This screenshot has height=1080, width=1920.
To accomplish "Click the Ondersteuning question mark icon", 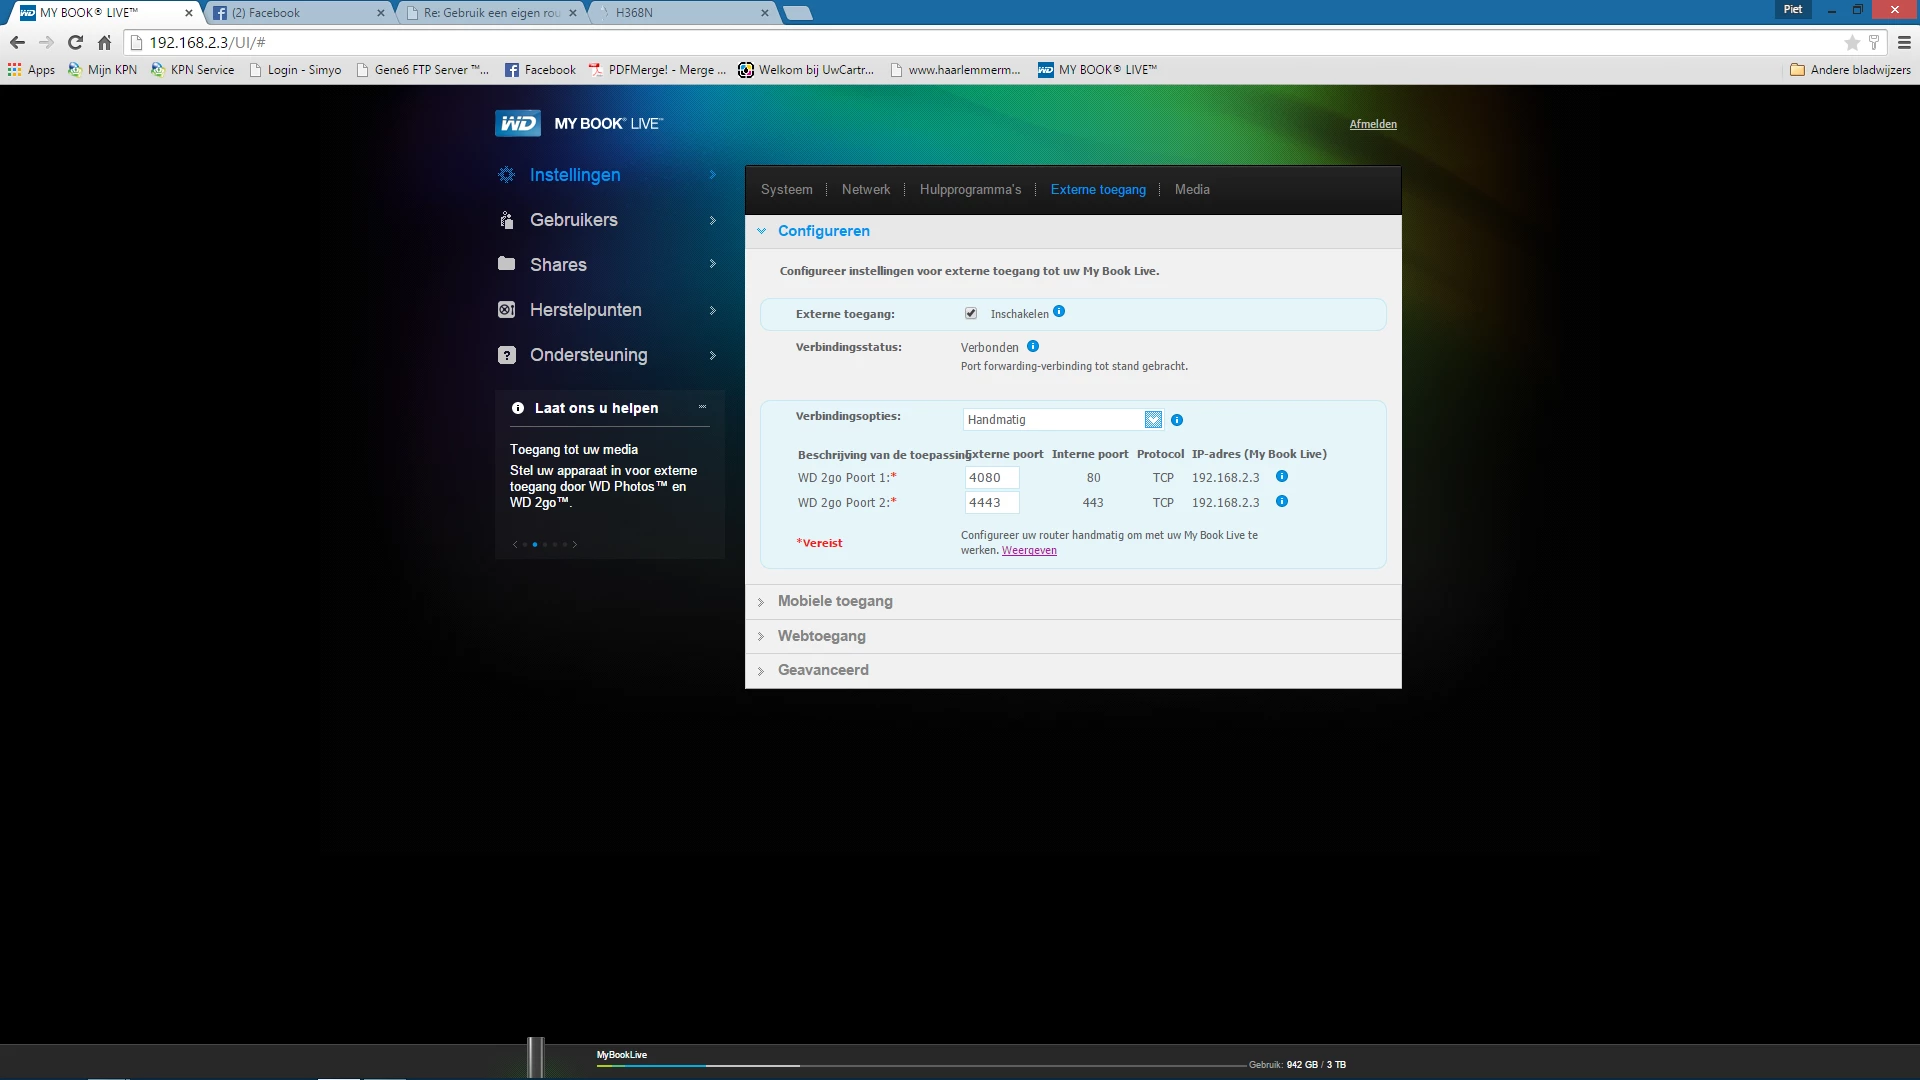I will pos(507,355).
